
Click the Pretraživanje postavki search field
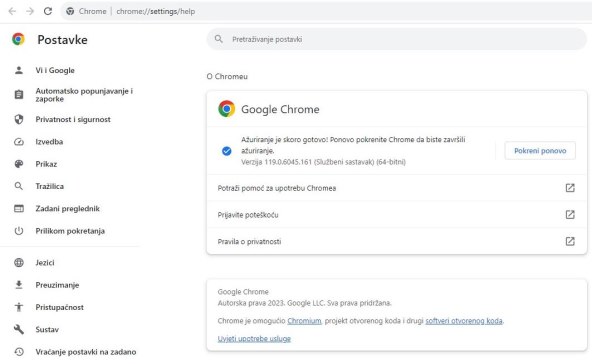click(396, 39)
